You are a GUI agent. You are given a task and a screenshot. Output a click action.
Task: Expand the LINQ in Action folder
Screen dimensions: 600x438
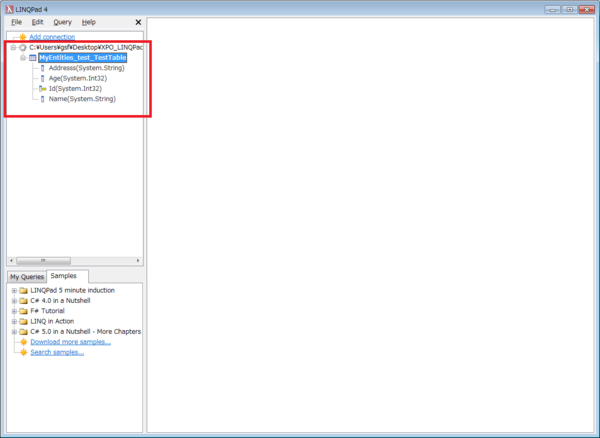[14, 321]
